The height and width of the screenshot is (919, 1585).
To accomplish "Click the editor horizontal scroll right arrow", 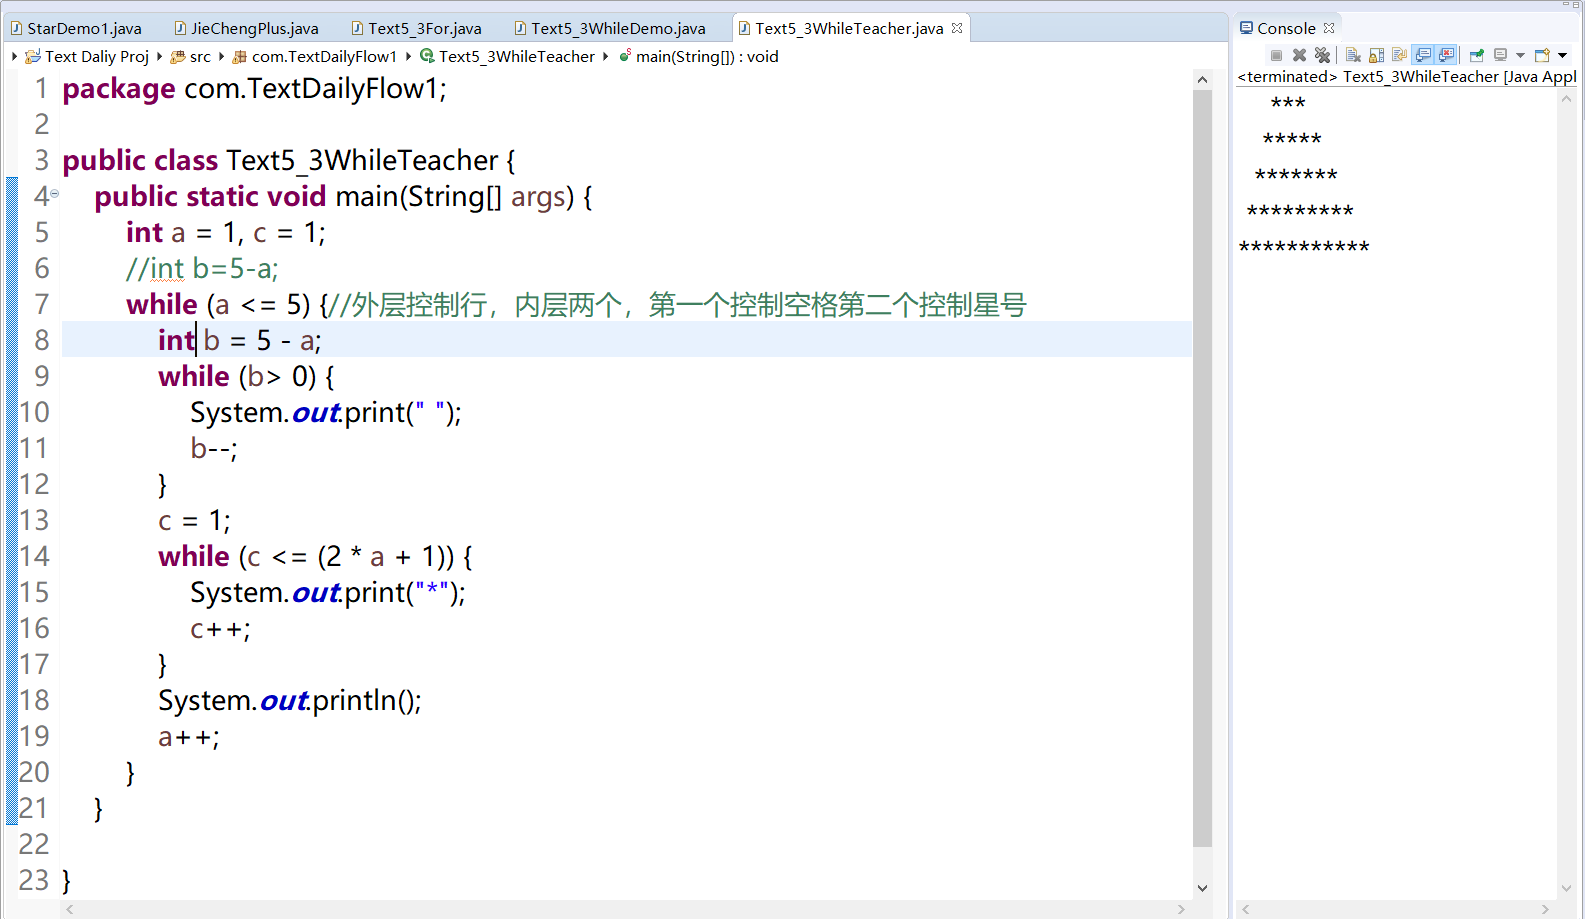I will pos(1181,909).
